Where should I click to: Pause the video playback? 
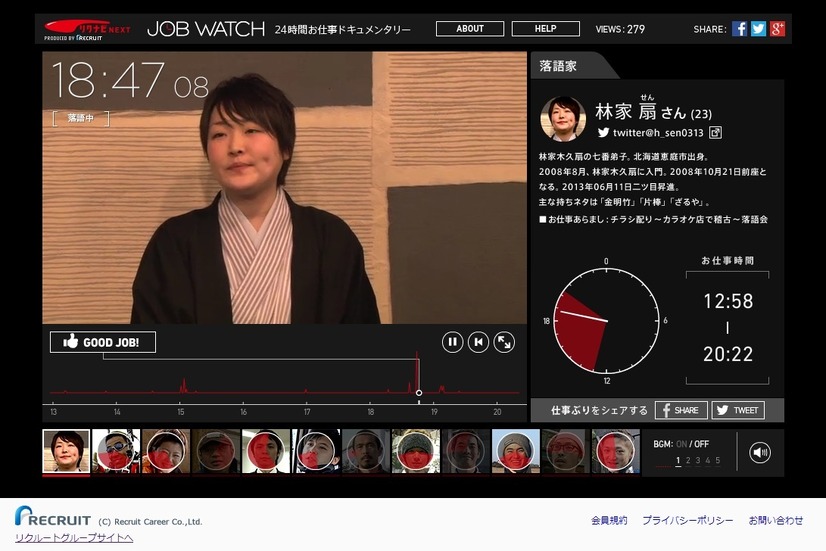point(453,342)
